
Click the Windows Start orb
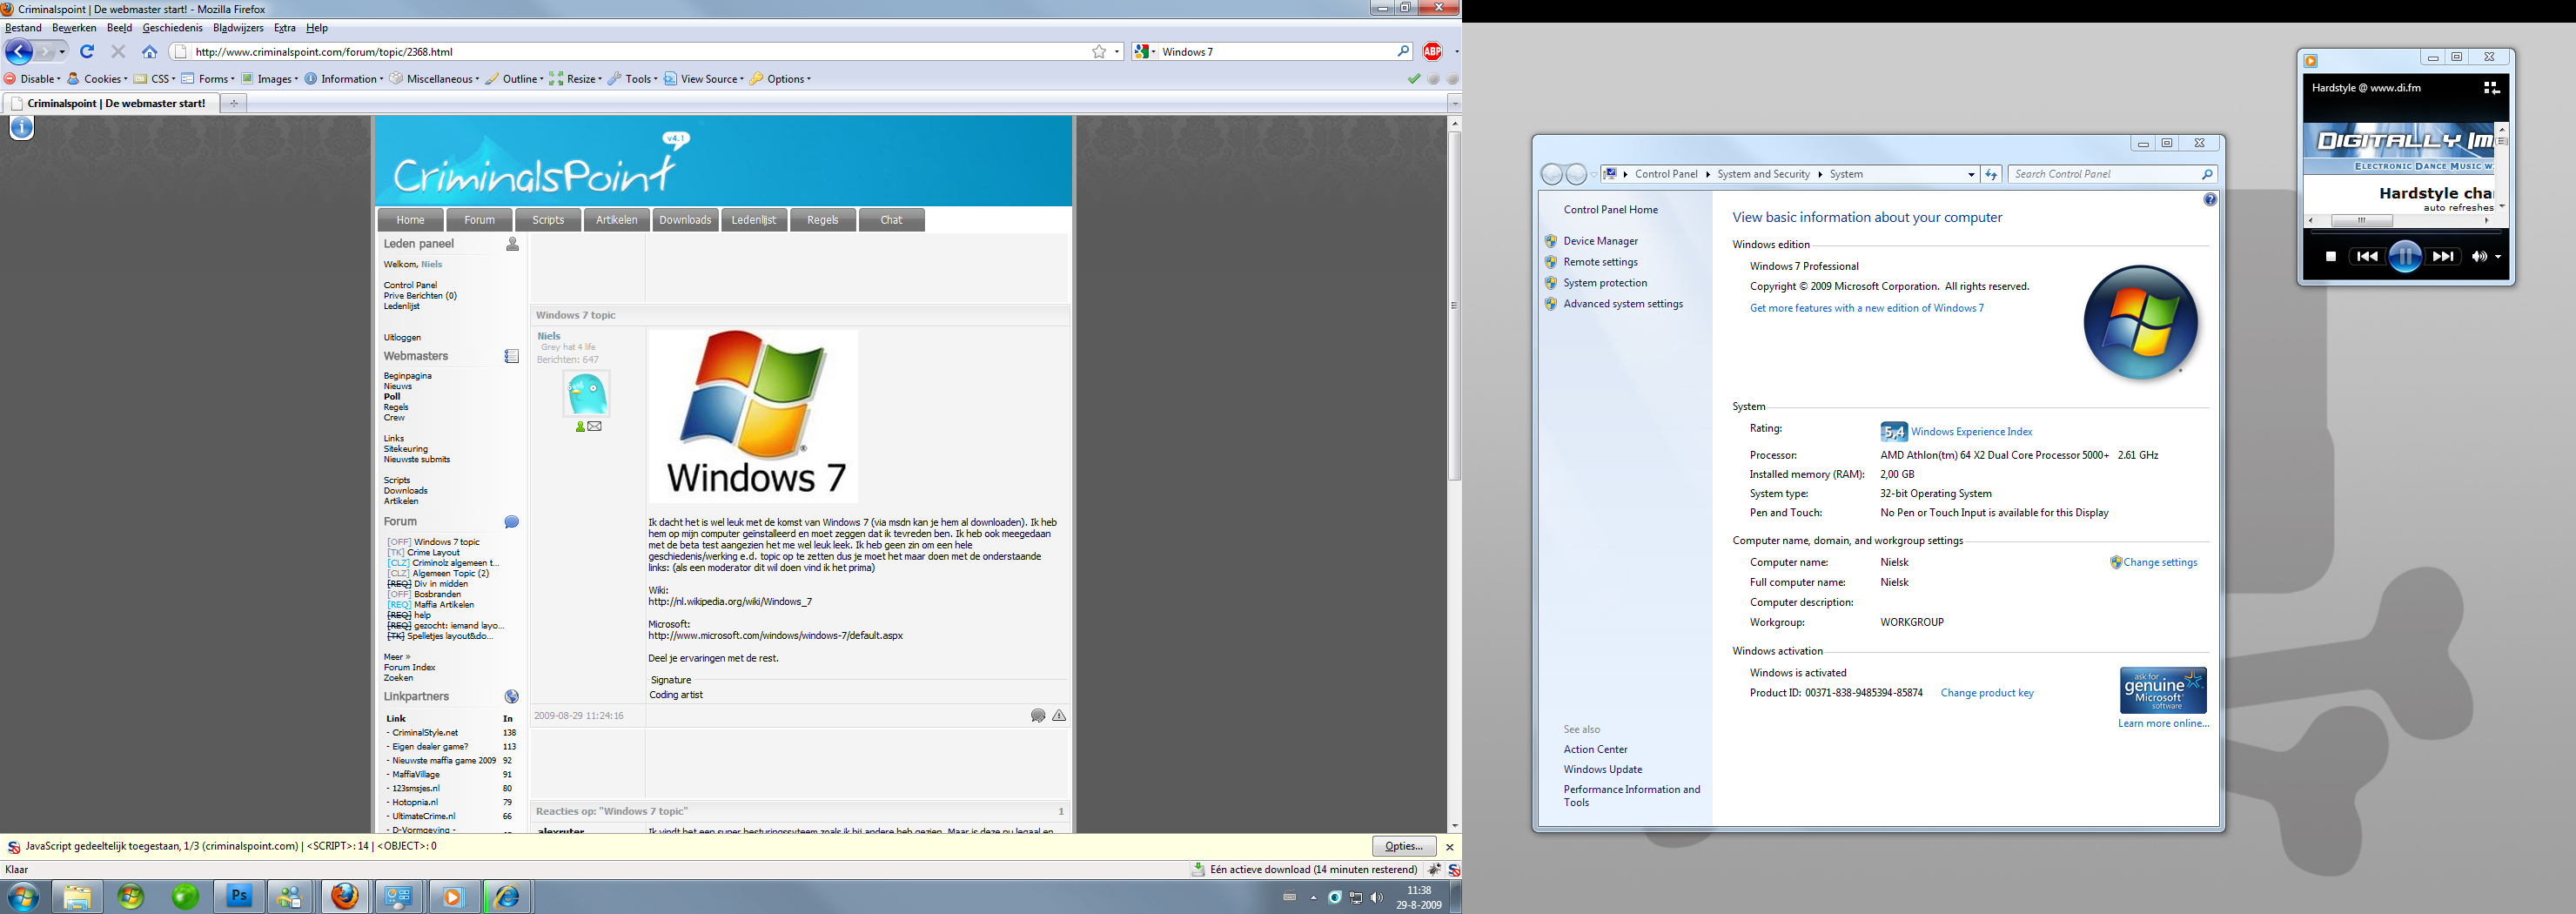[23, 896]
